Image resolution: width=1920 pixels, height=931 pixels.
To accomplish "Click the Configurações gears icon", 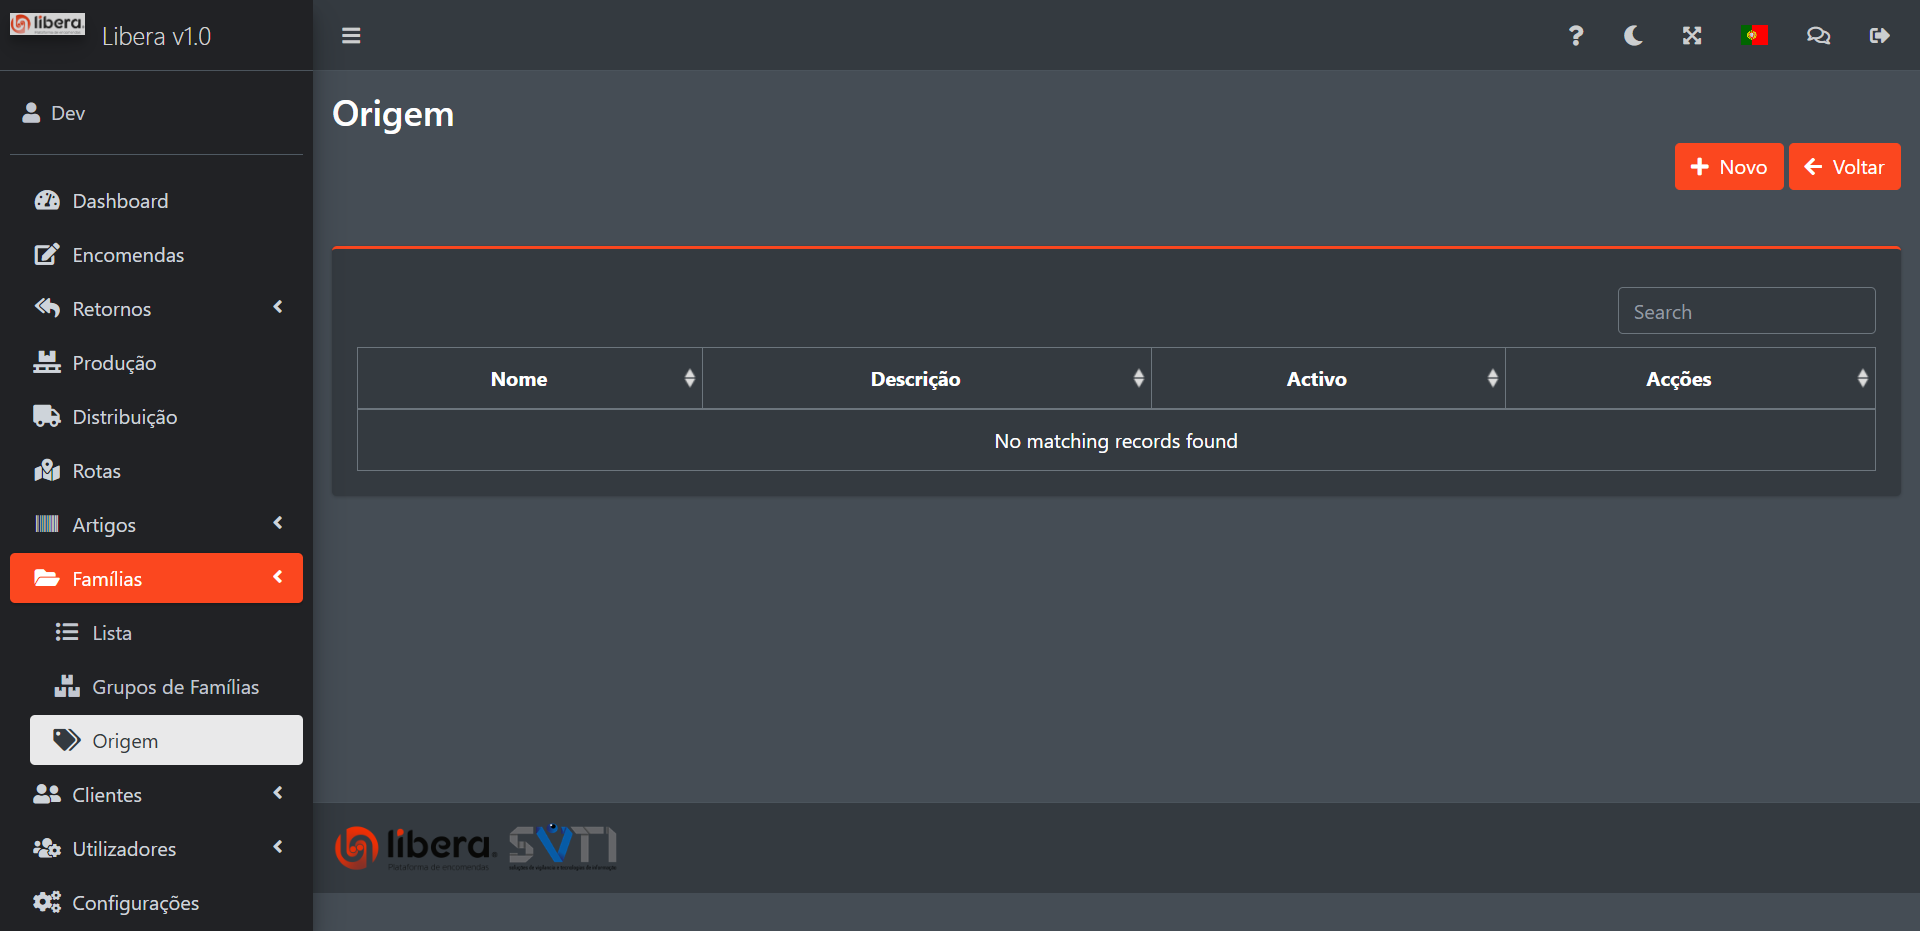I will point(47,902).
